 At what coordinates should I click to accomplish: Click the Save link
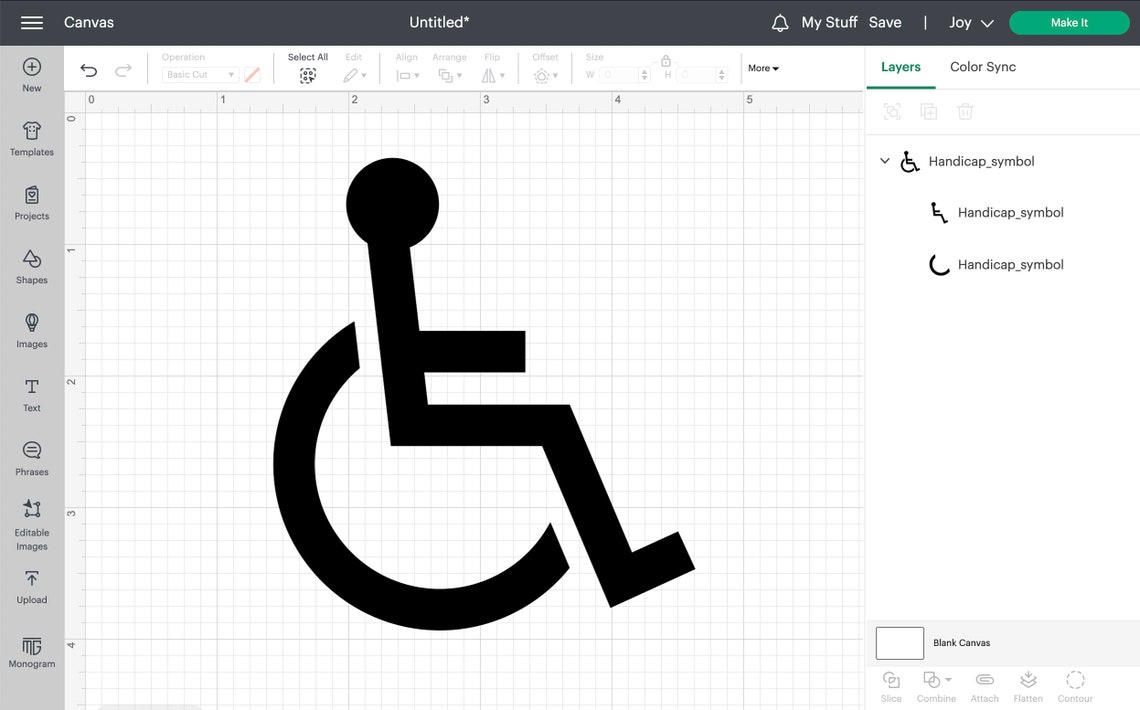click(x=885, y=21)
